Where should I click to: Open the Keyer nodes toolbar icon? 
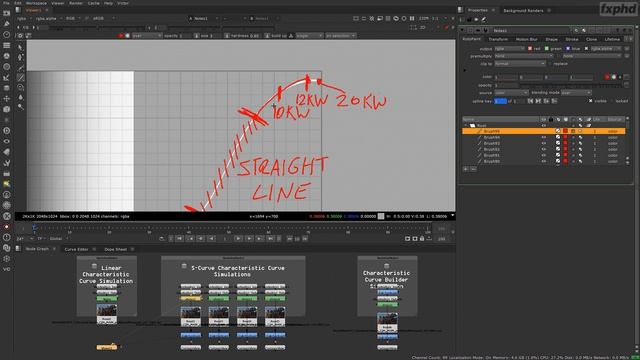[x=7, y=77]
